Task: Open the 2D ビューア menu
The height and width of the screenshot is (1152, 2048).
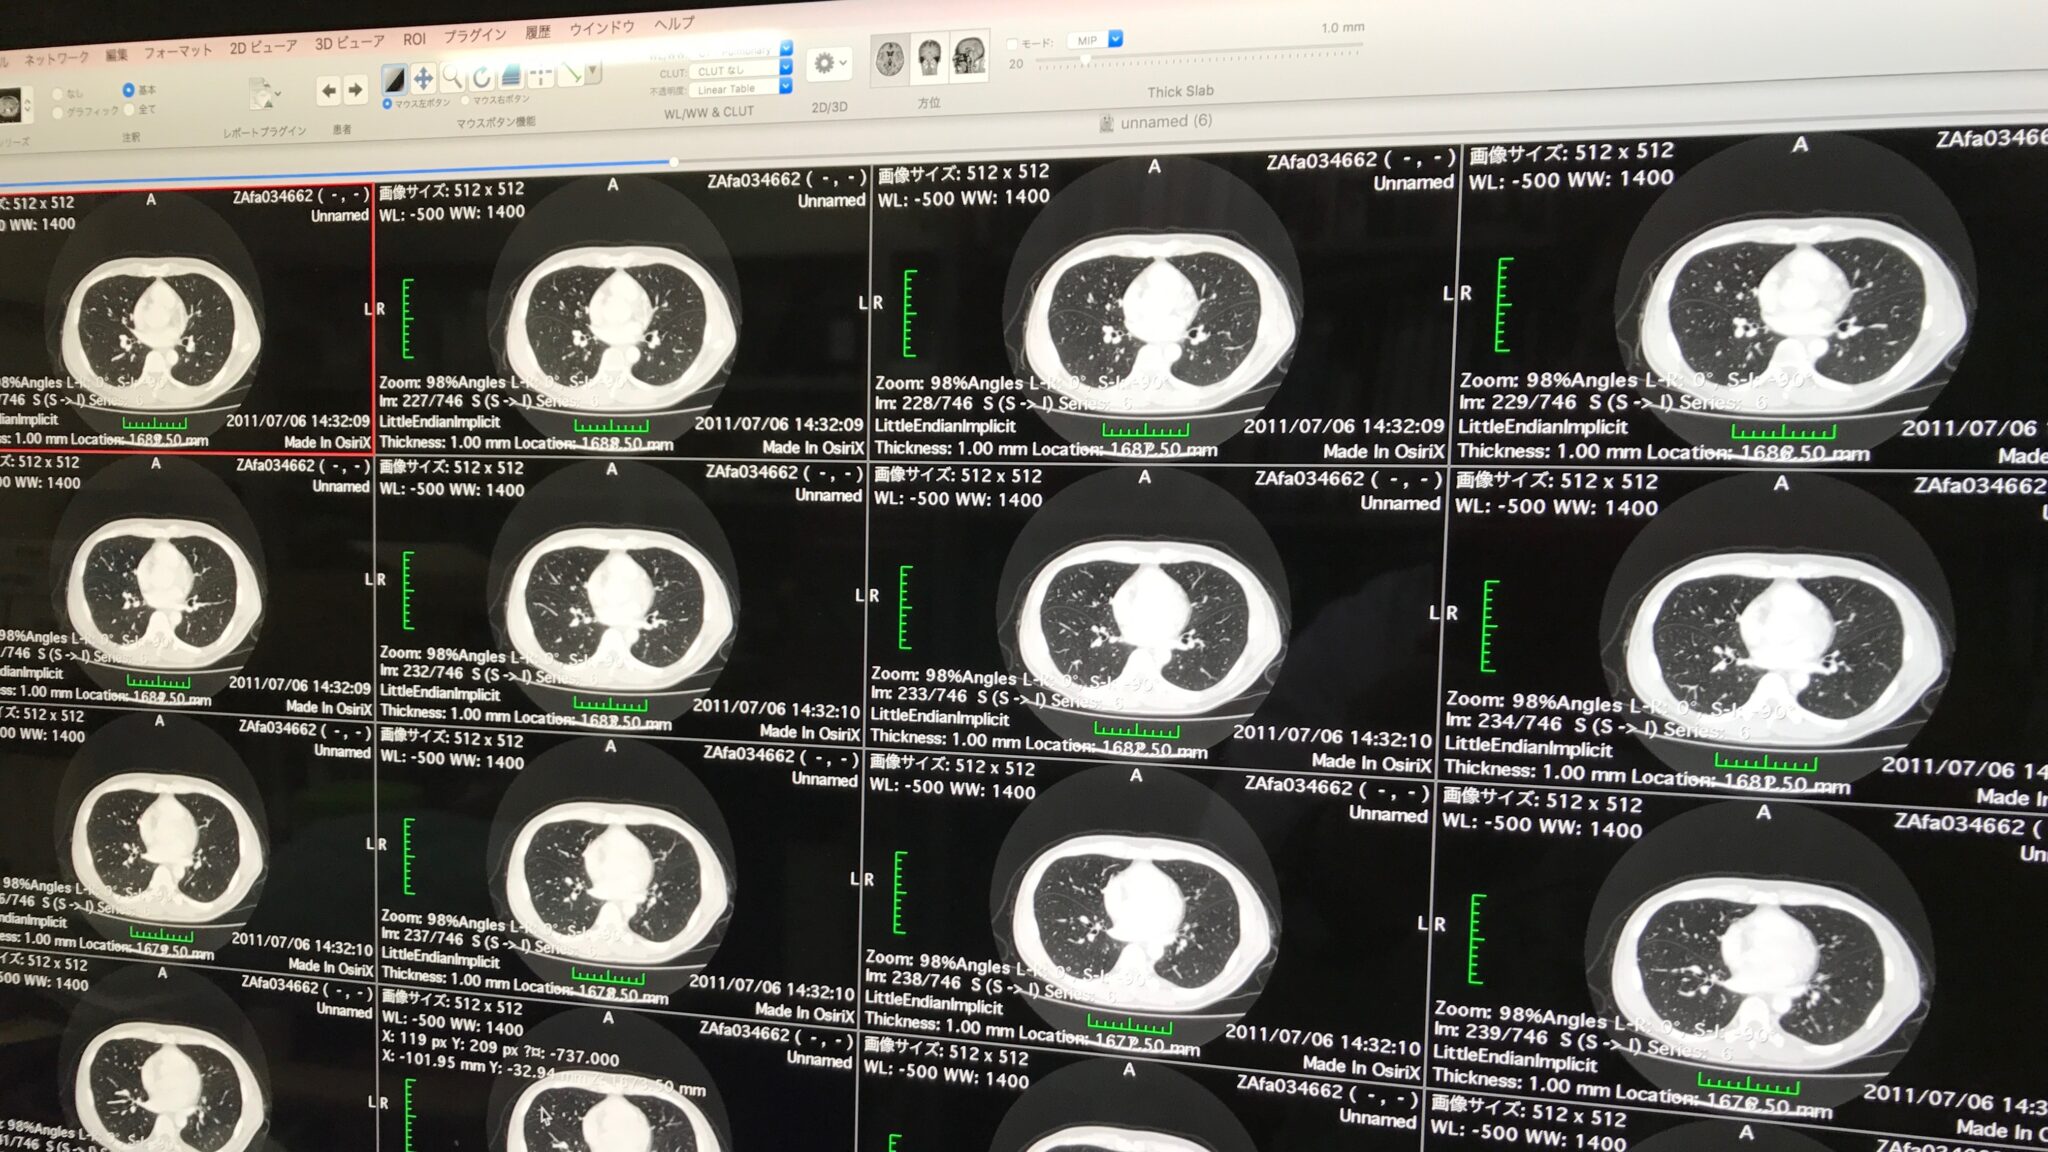Action: (263, 46)
